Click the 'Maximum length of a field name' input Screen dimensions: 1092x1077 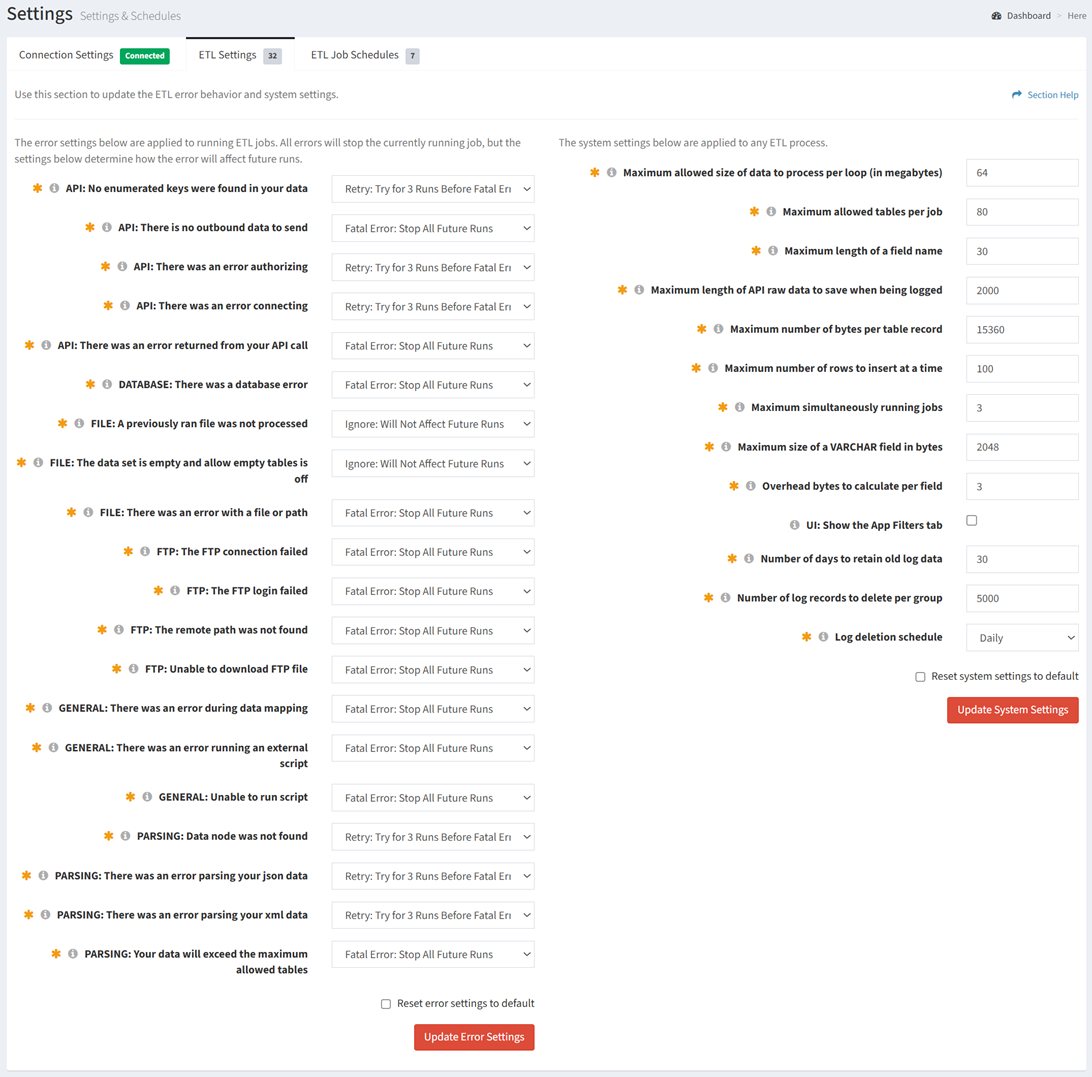tap(1022, 251)
